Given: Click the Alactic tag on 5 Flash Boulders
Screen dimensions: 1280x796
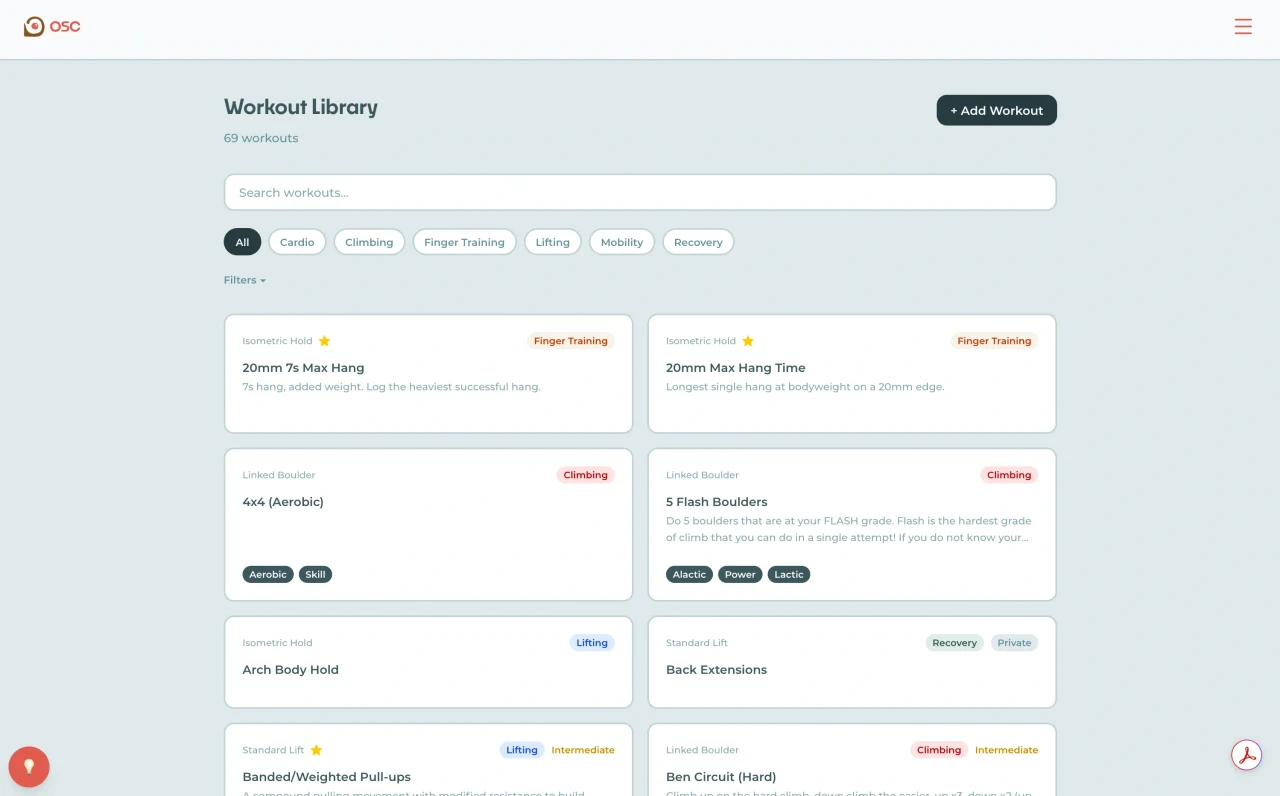Looking at the screenshot, I should coord(689,574).
